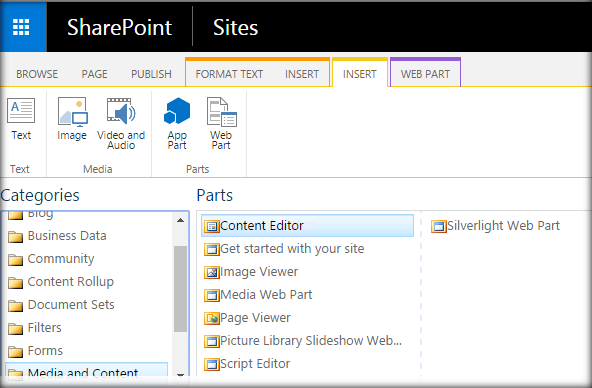Select the Image Viewer web part
Viewport: 592px width, 388px height.
click(259, 272)
